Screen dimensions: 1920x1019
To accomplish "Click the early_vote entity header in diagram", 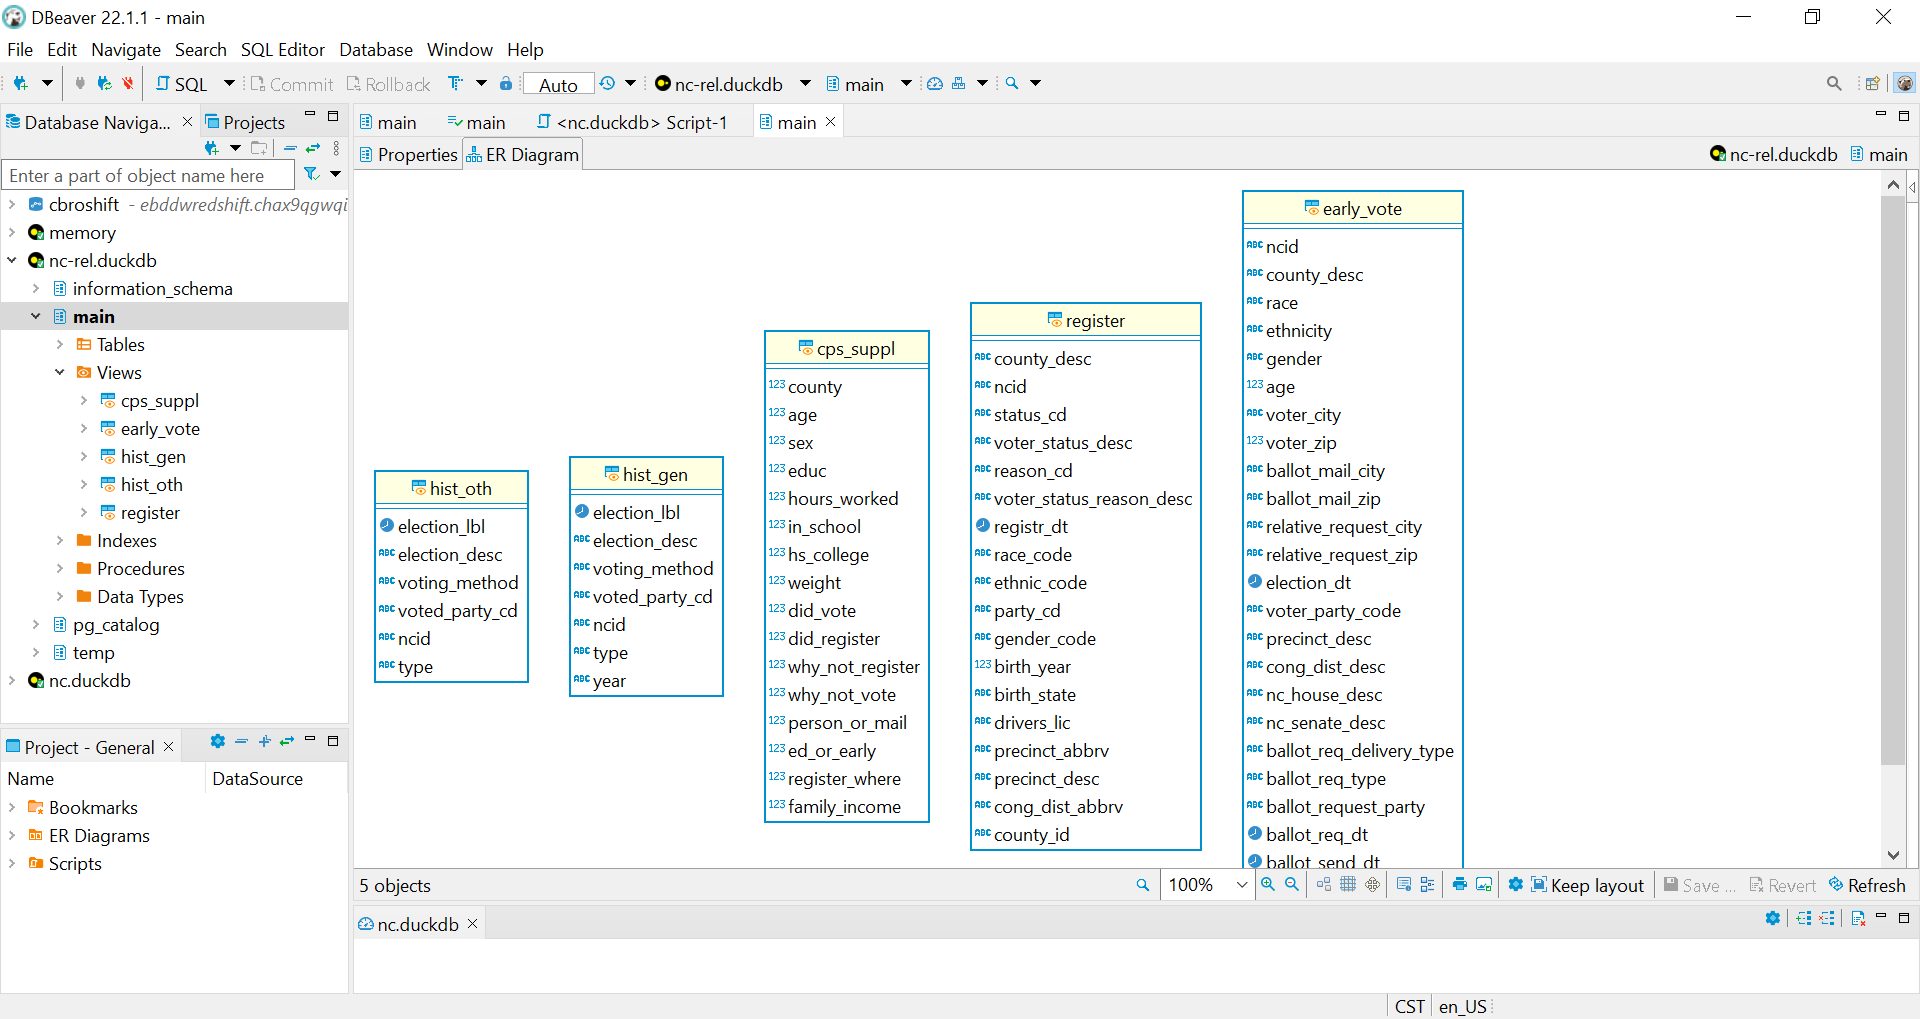I will [1353, 208].
